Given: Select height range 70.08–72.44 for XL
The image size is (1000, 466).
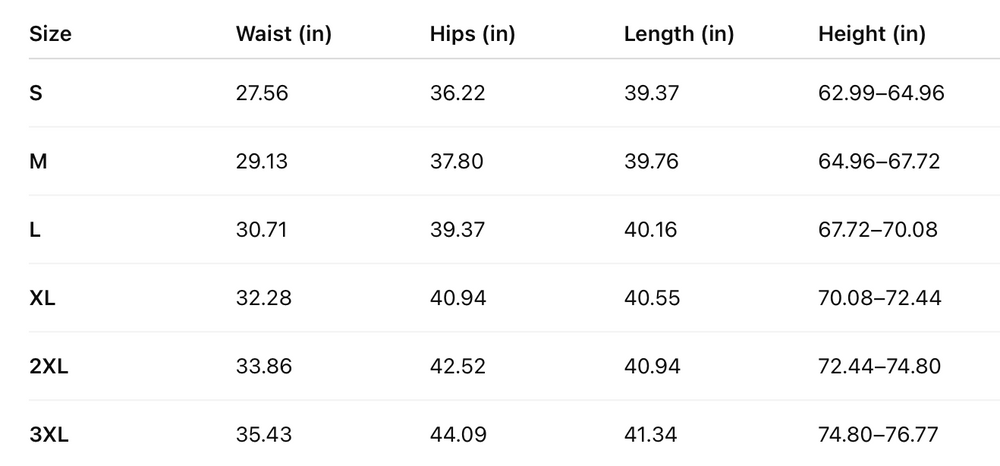Looking at the screenshot, I should pyautogui.click(x=879, y=298).
